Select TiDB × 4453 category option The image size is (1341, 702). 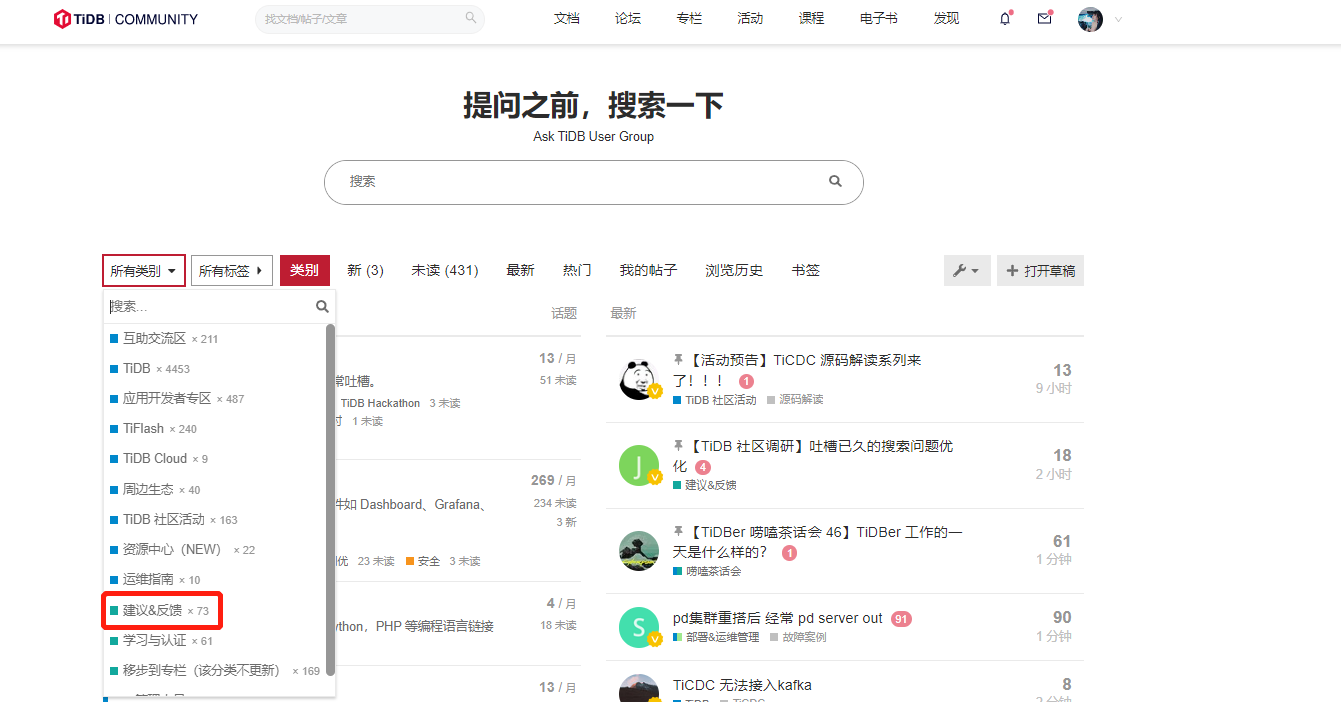[x=215, y=369]
